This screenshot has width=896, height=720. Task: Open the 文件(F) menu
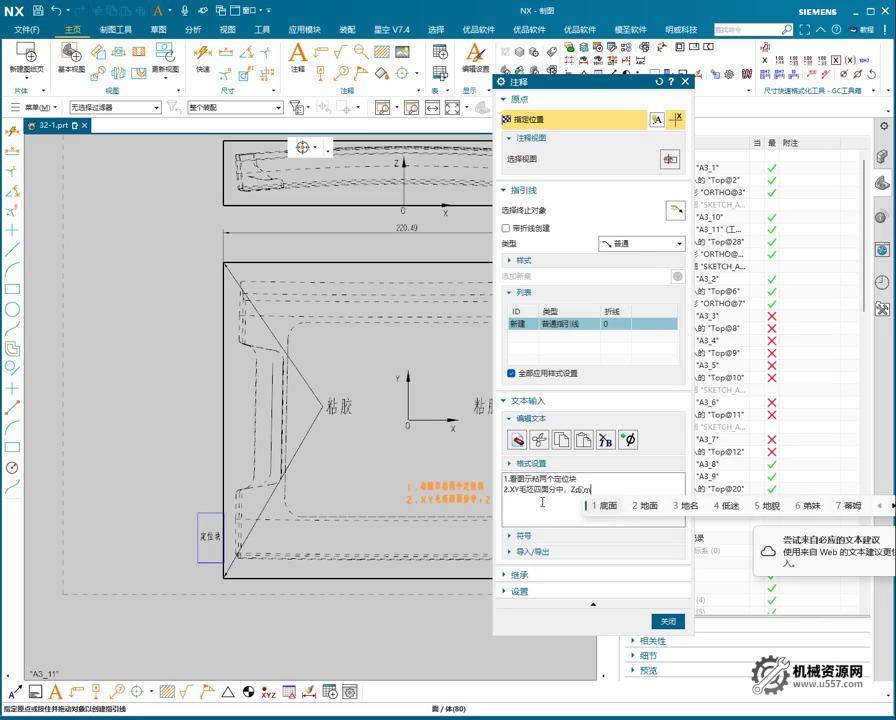[x=27, y=30]
